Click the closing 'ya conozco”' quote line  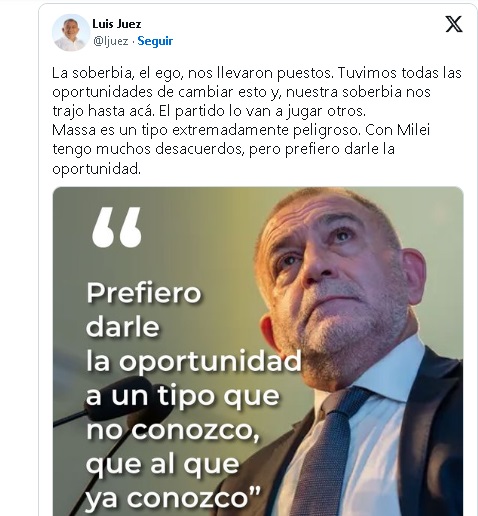tap(173, 498)
